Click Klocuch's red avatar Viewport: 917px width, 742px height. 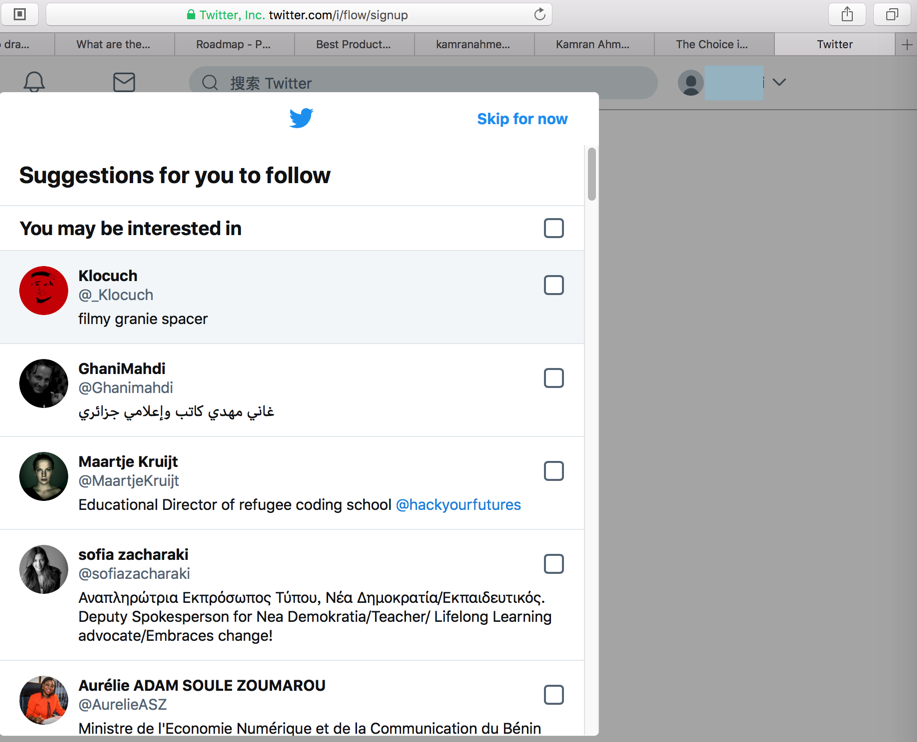[44, 291]
